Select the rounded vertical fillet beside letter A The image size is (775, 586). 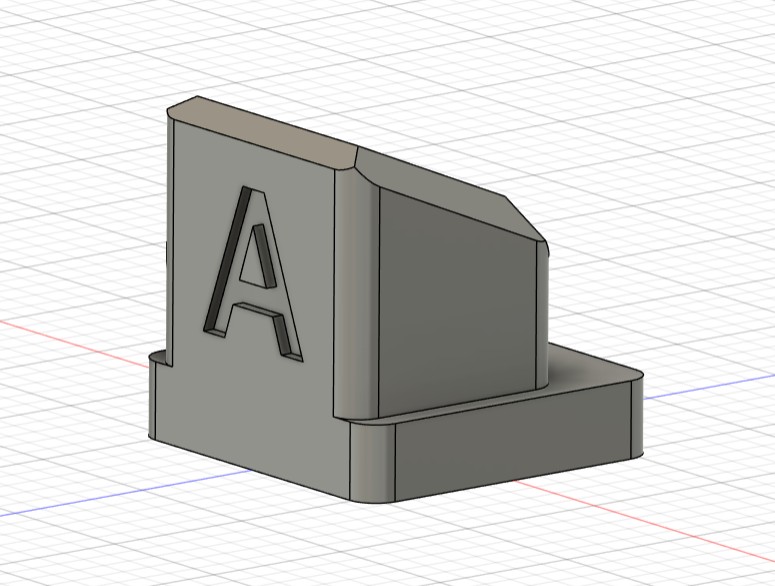[x=357, y=296]
